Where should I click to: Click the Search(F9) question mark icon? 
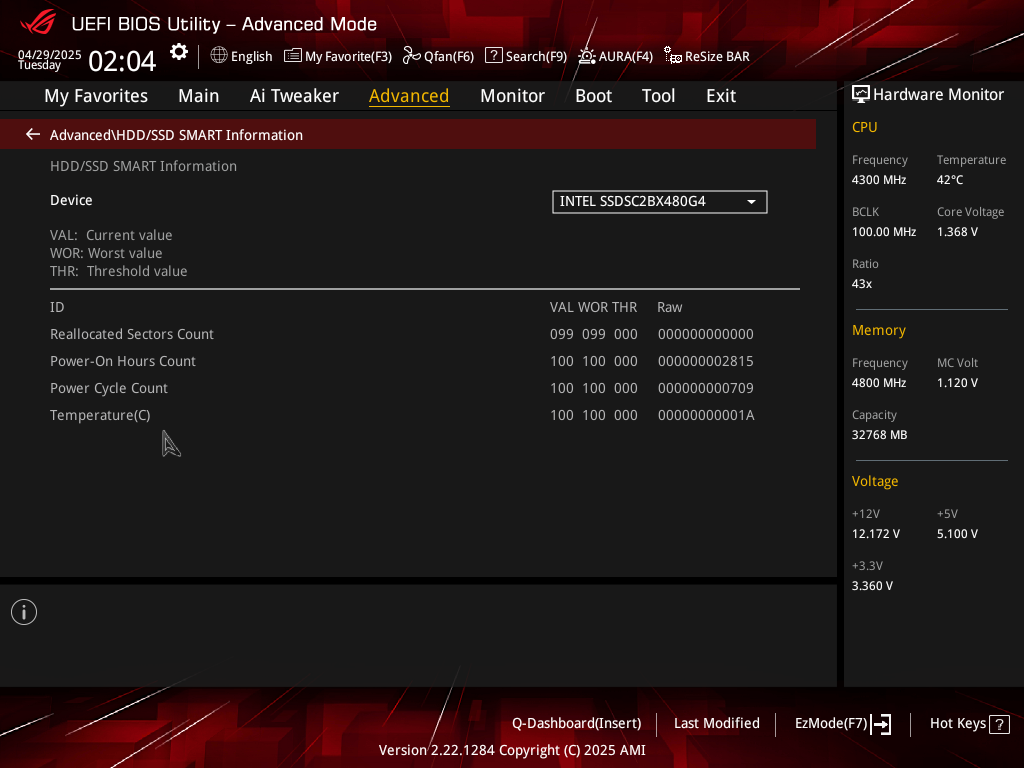point(494,56)
